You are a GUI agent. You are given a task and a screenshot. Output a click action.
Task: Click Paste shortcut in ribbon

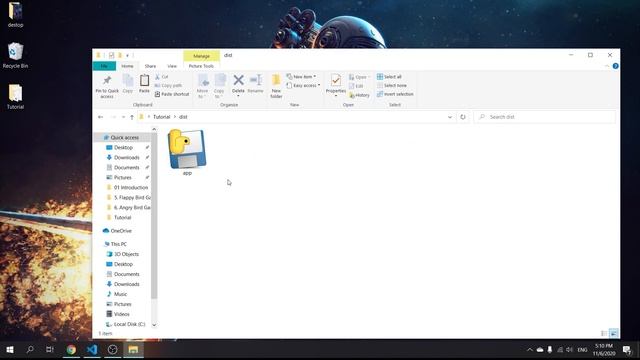click(x=172, y=94)
